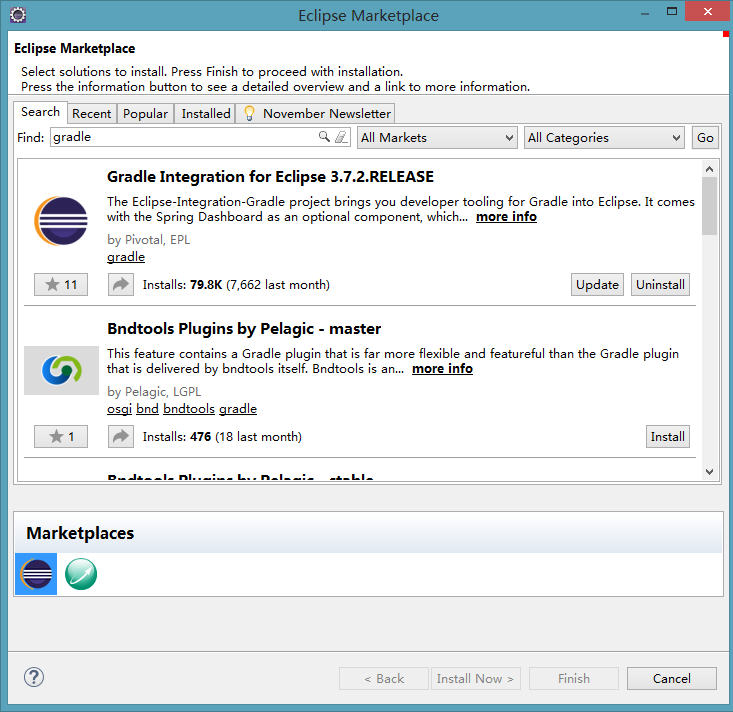Clear the search text with eraser icon
Image resolution: width=733 pixels, height=712 pixels.
point(341,137)
